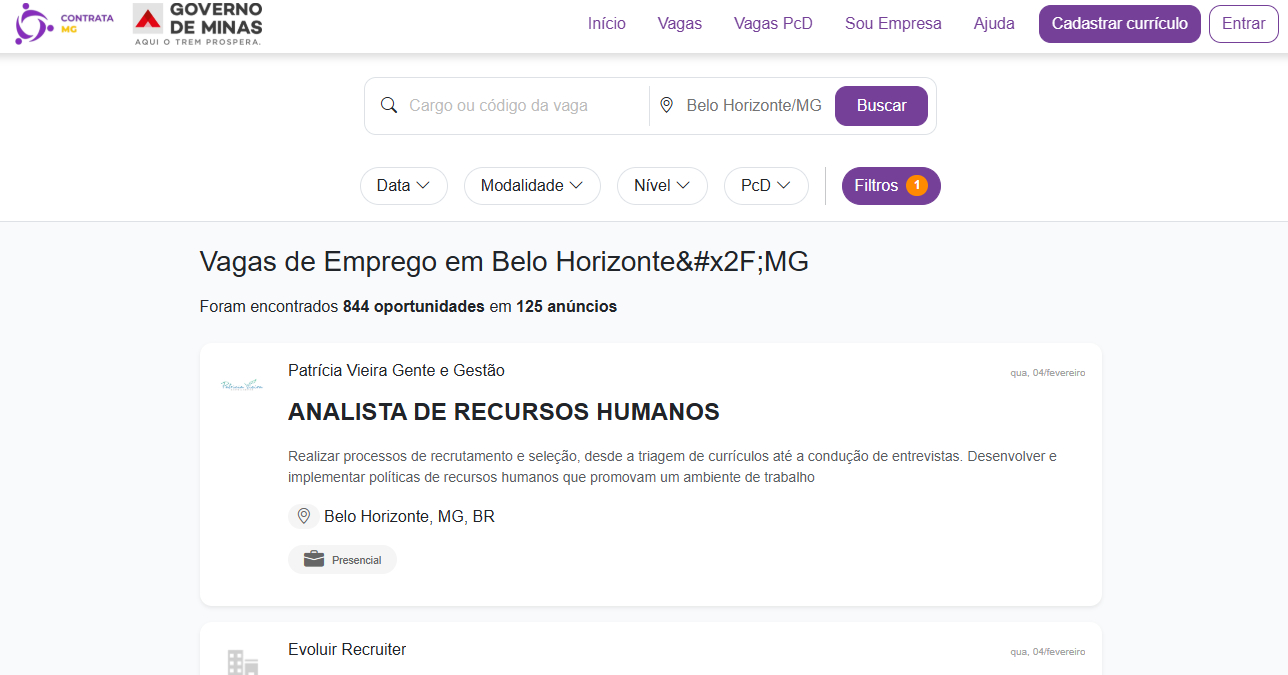Open the Sou Empresa menu item
Viewport: 1288px width, 675px height.
click(x=893, y=24)
